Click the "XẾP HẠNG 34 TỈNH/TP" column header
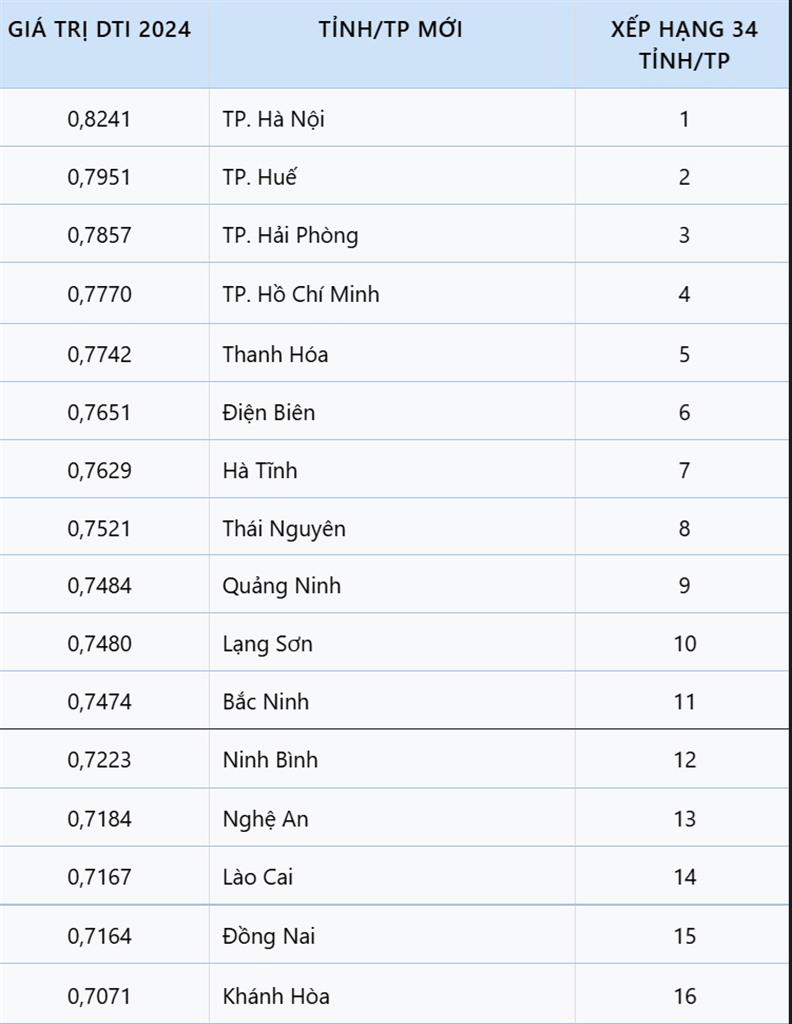Image resolution: width=792 pixels, height=1024 pixels. point(684,44)
